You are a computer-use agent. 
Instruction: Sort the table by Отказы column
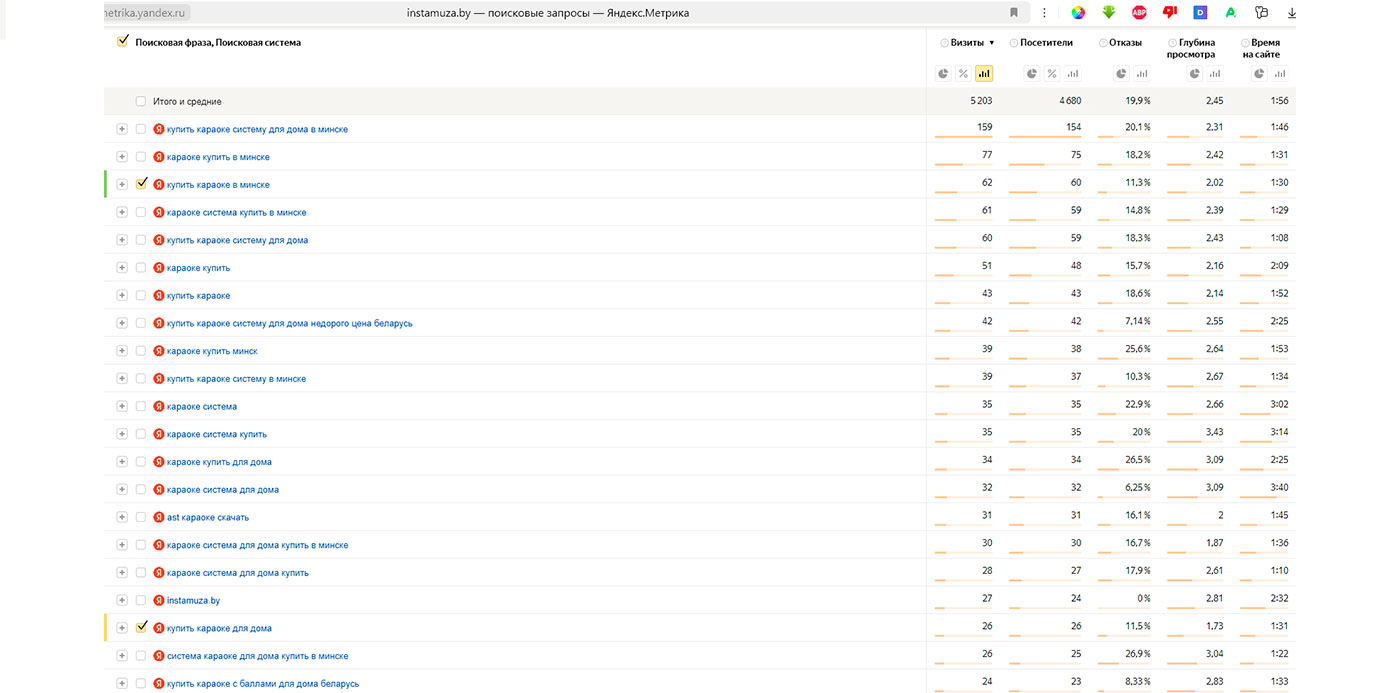(1126, 43)
